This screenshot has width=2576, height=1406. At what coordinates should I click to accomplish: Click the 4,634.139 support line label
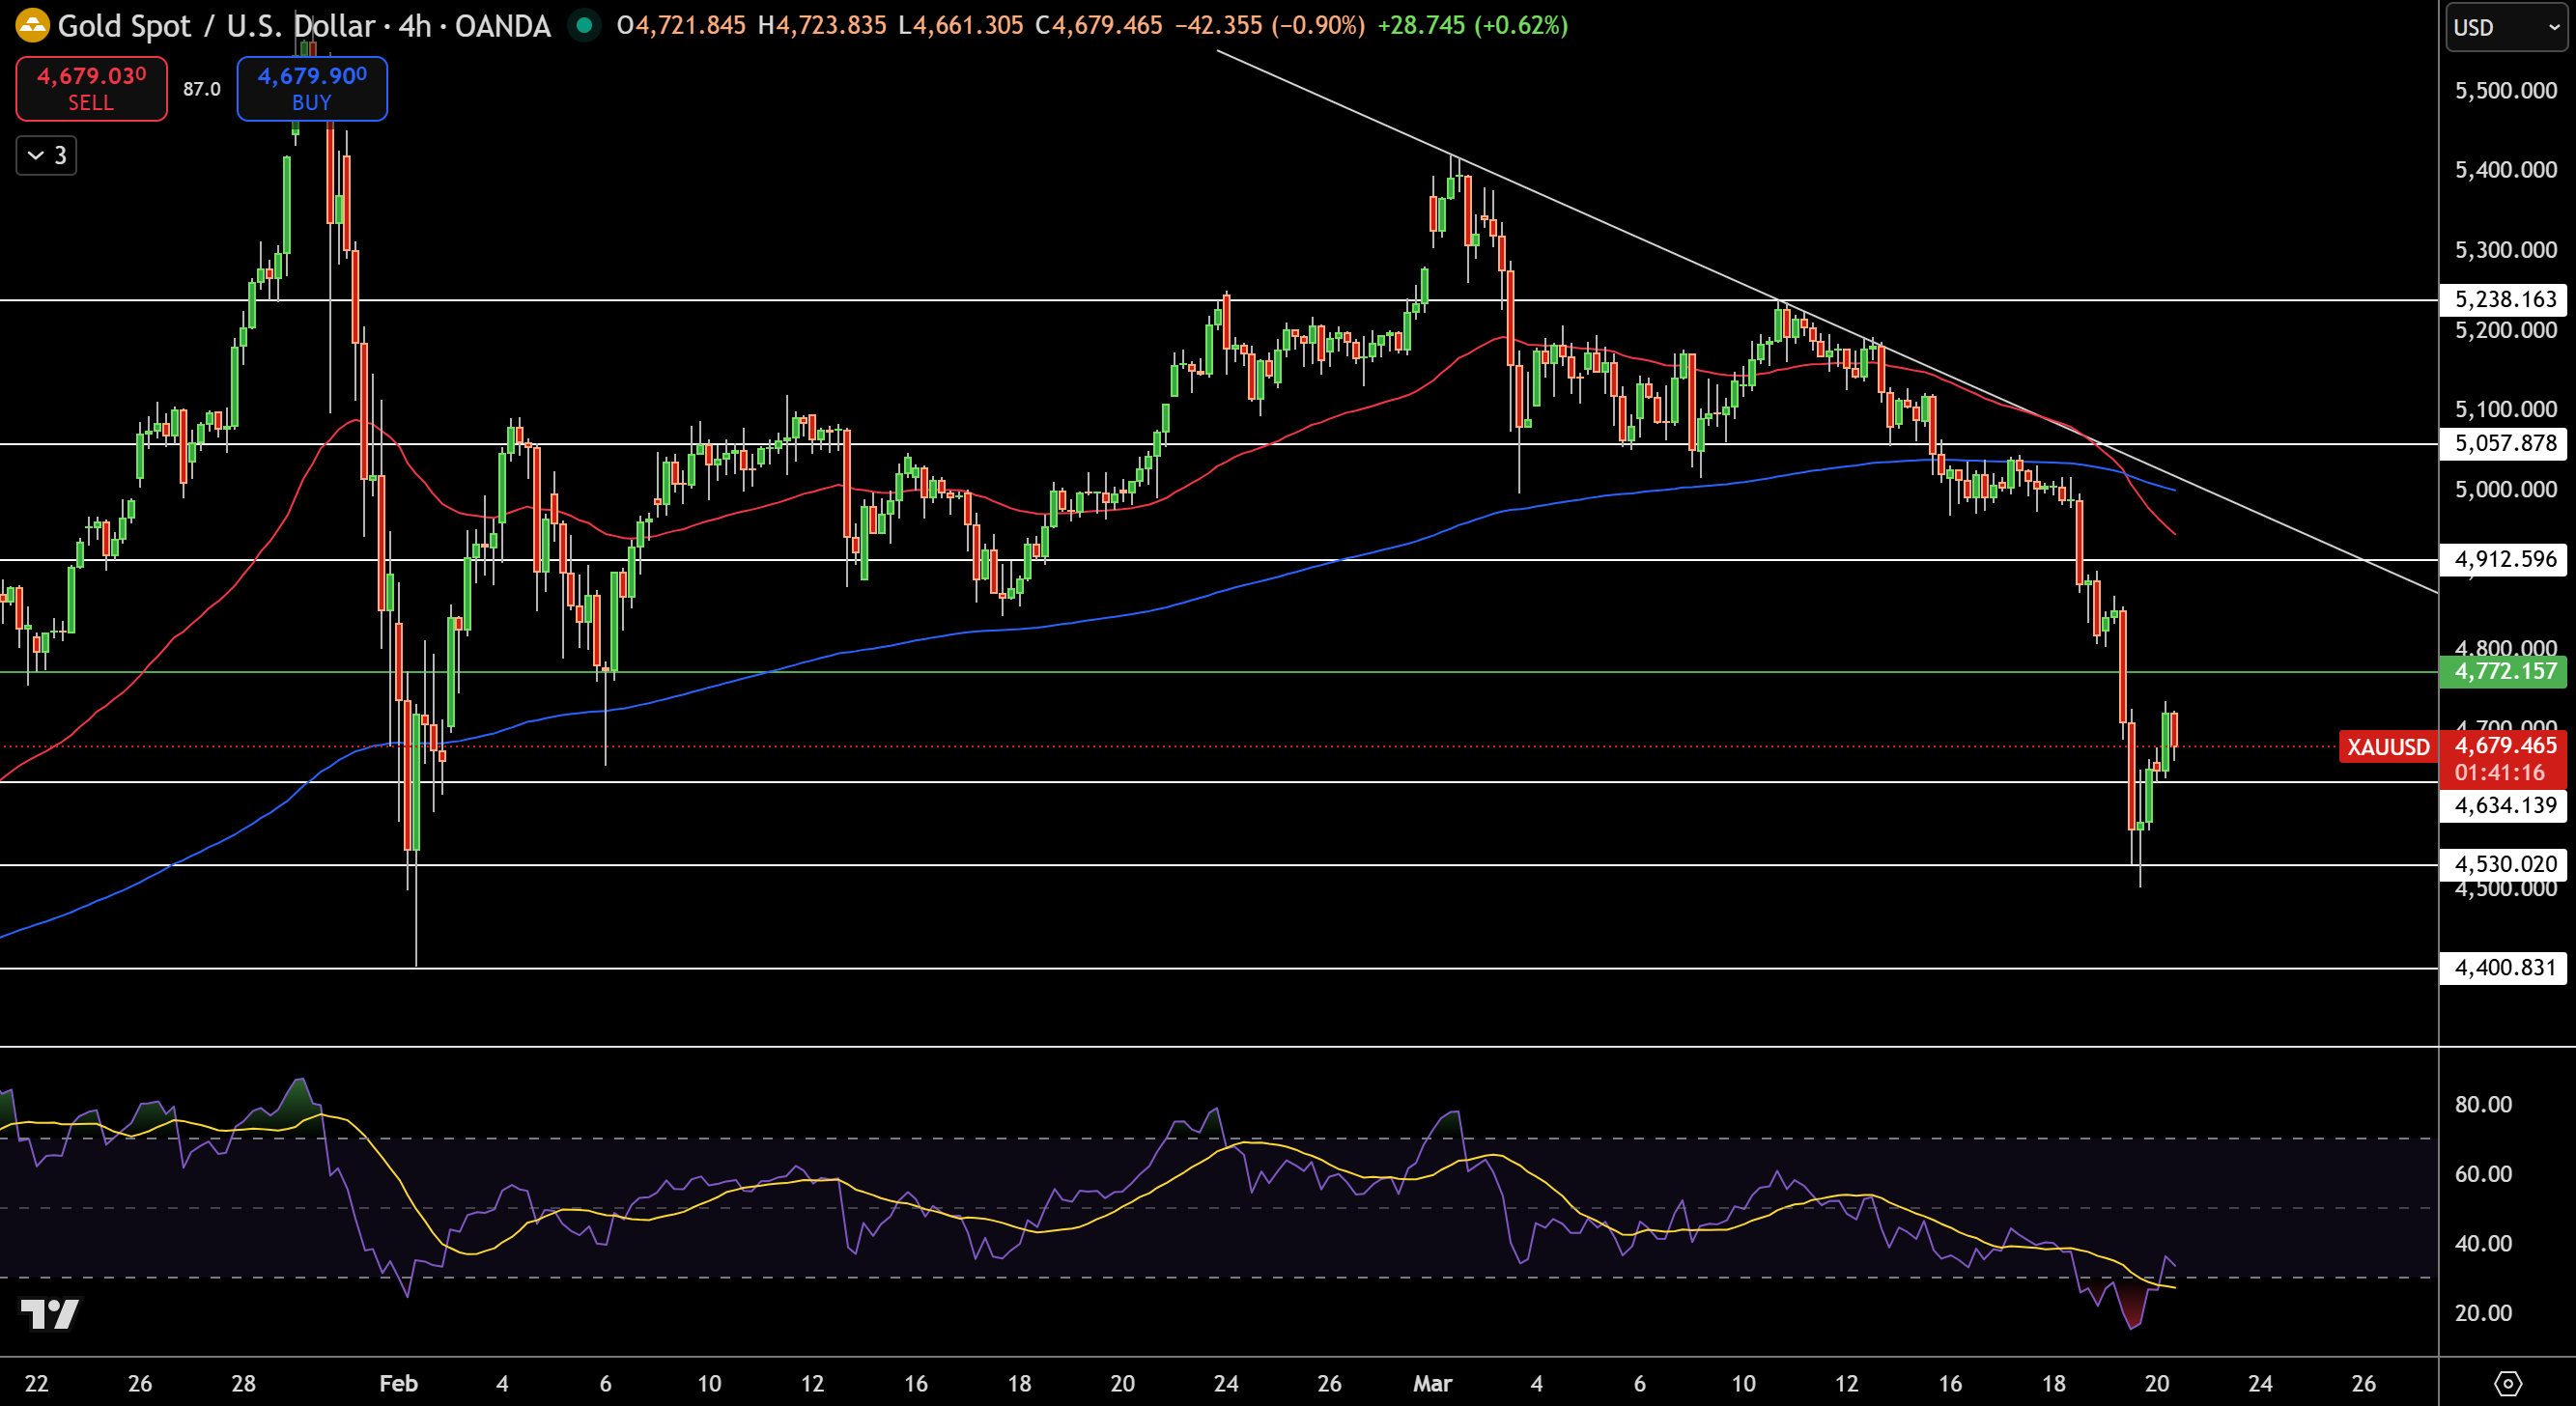click(2504, 805)
